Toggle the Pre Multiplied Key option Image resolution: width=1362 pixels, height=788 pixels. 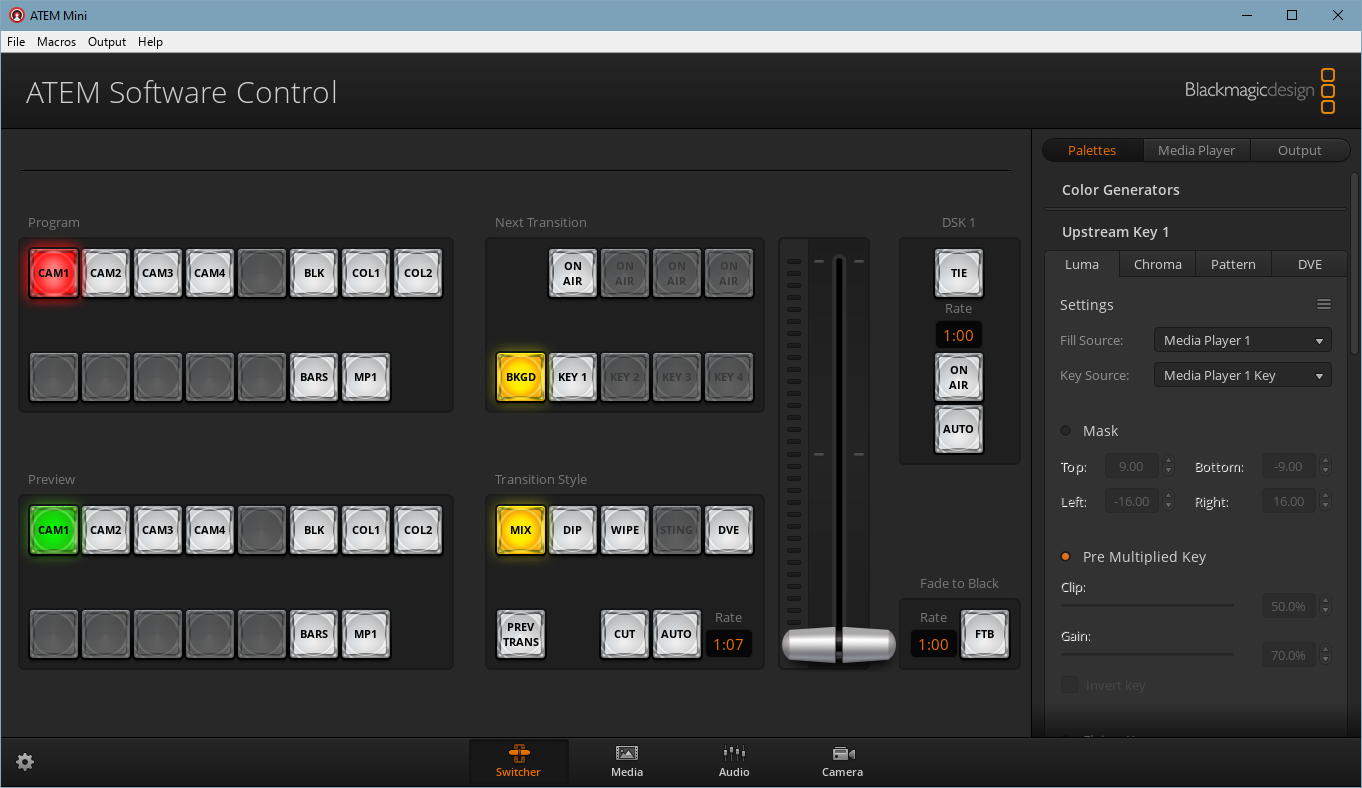1066,557
